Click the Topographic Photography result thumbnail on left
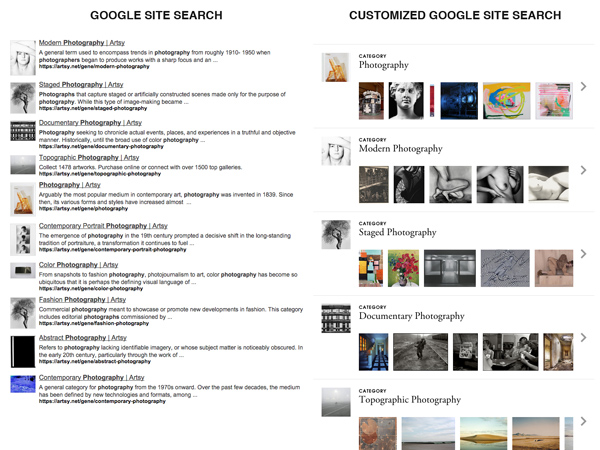Image resolution: width=600 pixels, height=450 pixels. pos(23,165)
